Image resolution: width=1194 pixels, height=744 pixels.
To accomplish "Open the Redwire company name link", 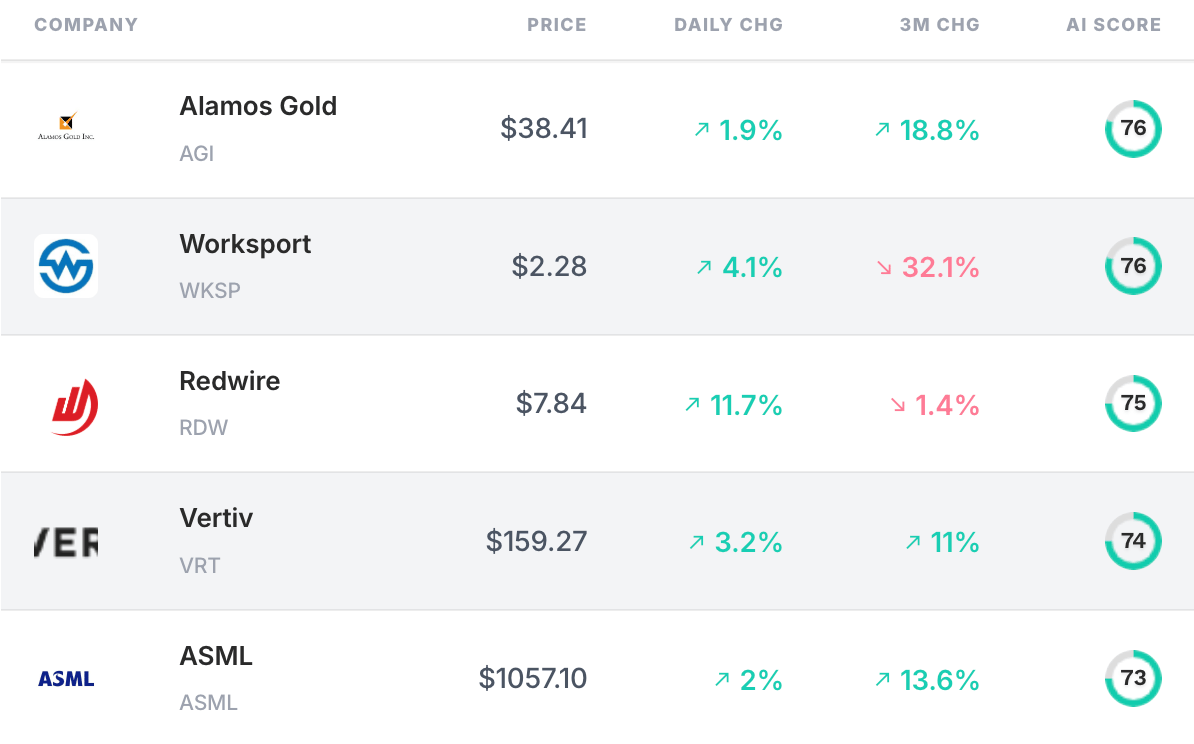I will 230,381.
